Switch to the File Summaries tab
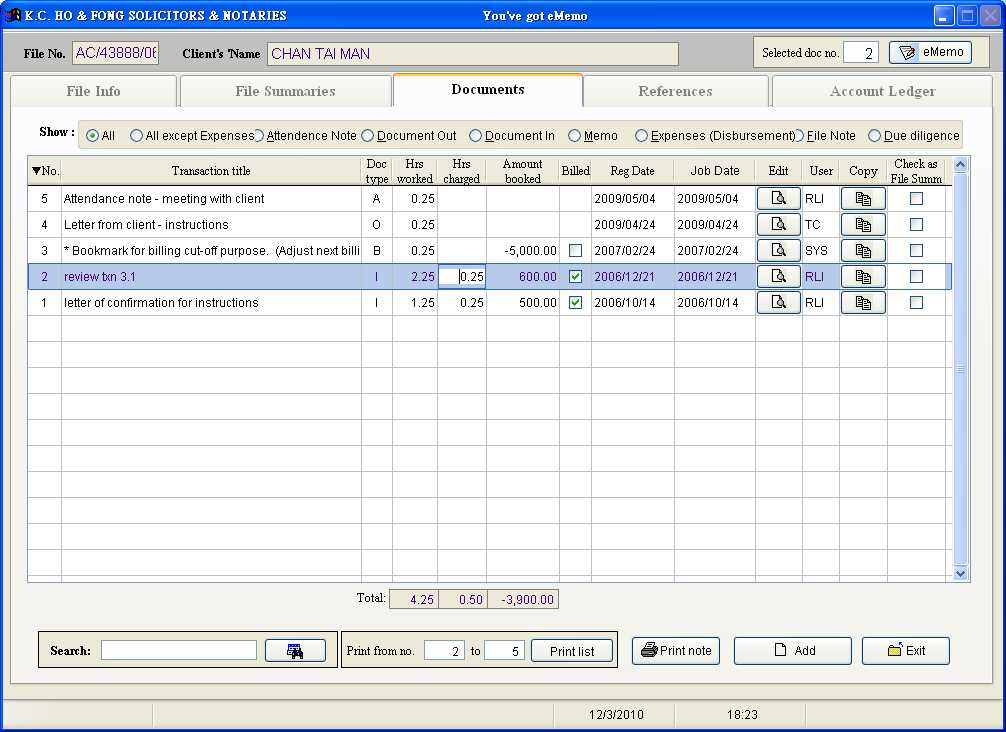The height and width of the screenshot is (732, 1006). [x=285, y=91]
